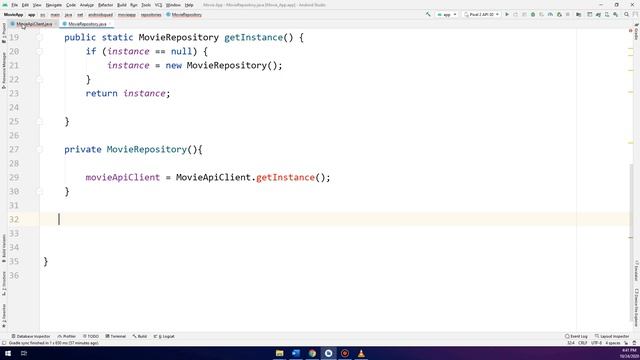Click the CRLF line separator indicator
640x360 pixels.
click(582, 343)
